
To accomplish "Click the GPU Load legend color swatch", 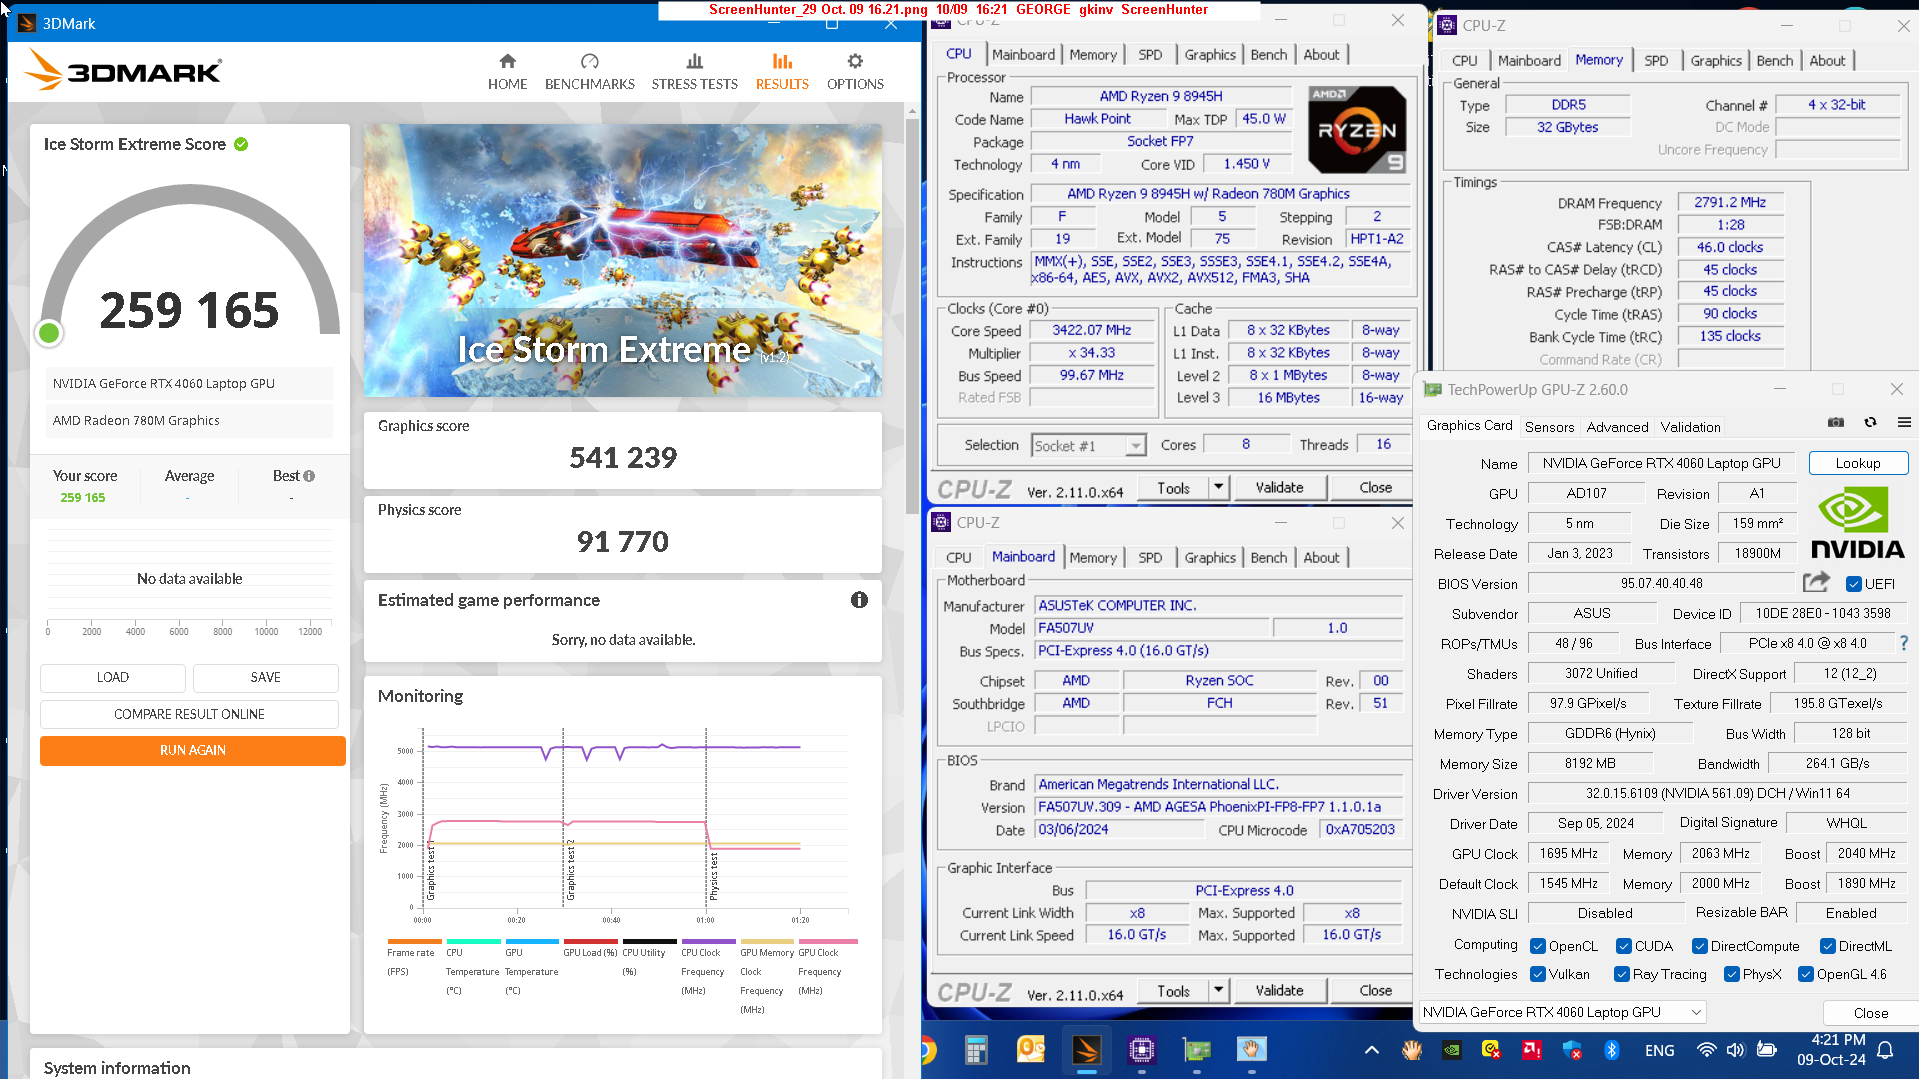I will click(590, 941).
